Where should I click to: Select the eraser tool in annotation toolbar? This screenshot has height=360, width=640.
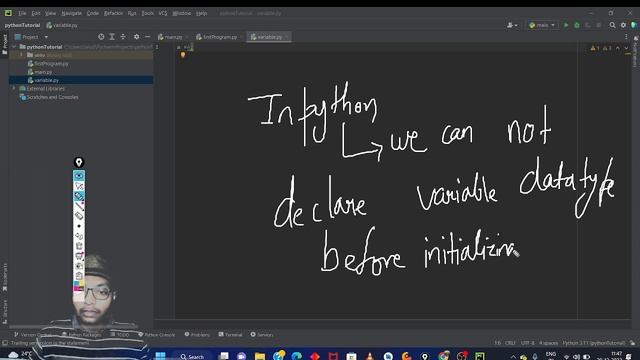(x=79, y=216)
